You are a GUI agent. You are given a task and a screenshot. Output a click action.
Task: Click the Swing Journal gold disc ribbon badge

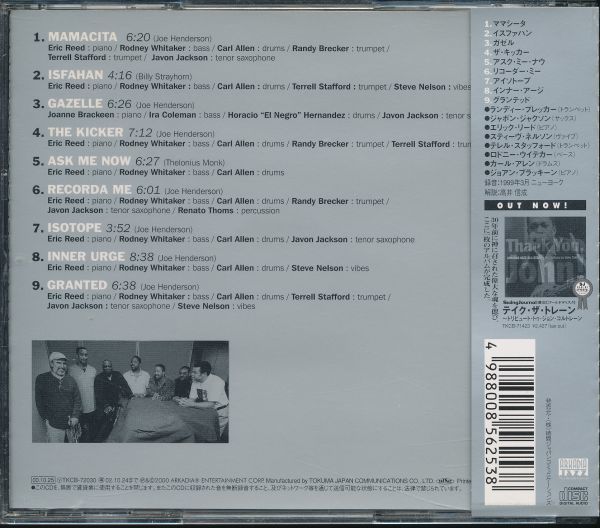[583, 293]
